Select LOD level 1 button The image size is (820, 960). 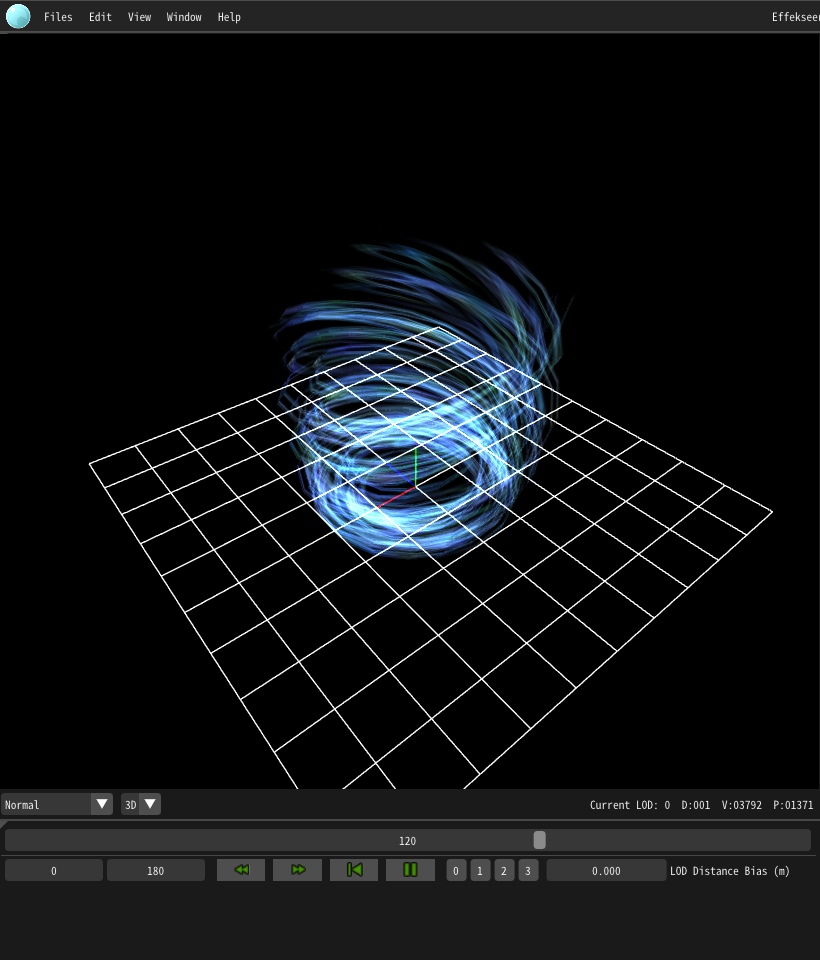pyautogui.click(x=480, y=871)
